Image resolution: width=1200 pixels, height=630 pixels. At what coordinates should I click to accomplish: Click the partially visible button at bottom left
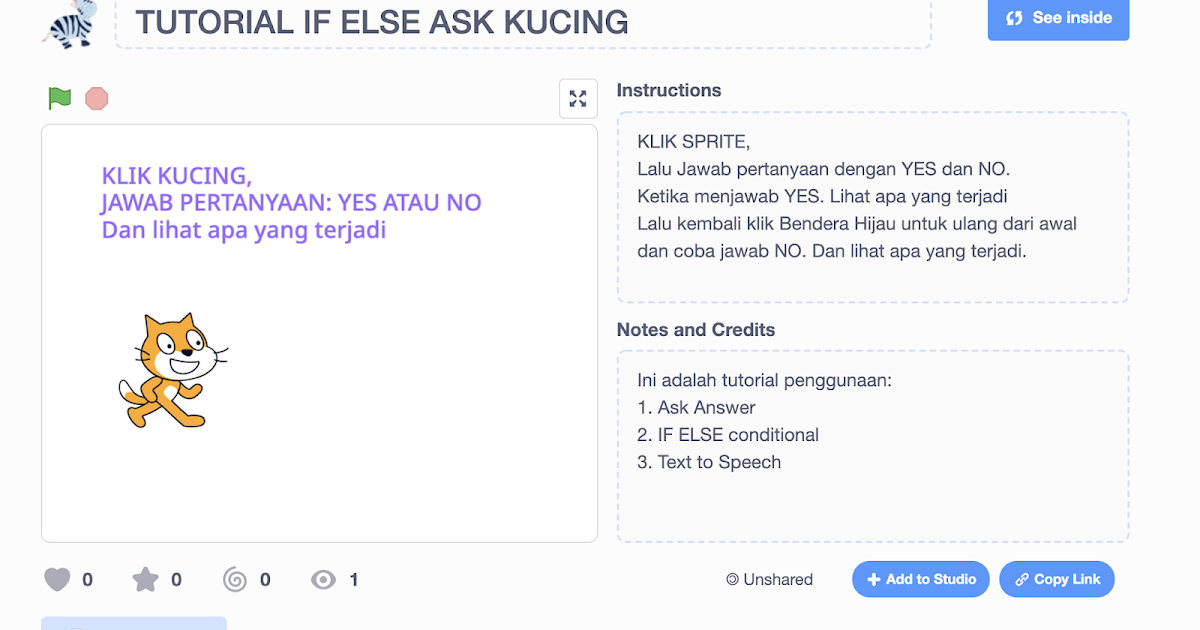pos(133,625)
